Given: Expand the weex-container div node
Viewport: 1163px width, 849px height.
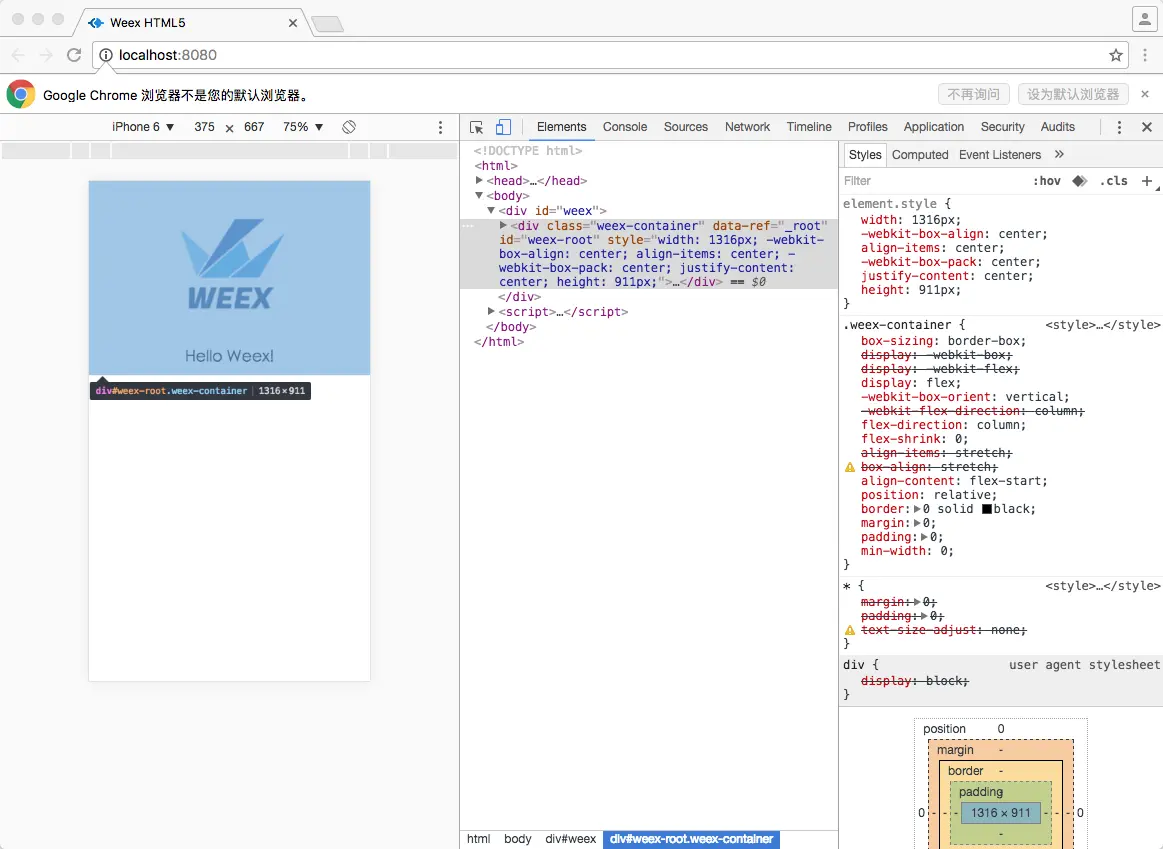Looking at the screenshot, I should click(x=504, y=225).
